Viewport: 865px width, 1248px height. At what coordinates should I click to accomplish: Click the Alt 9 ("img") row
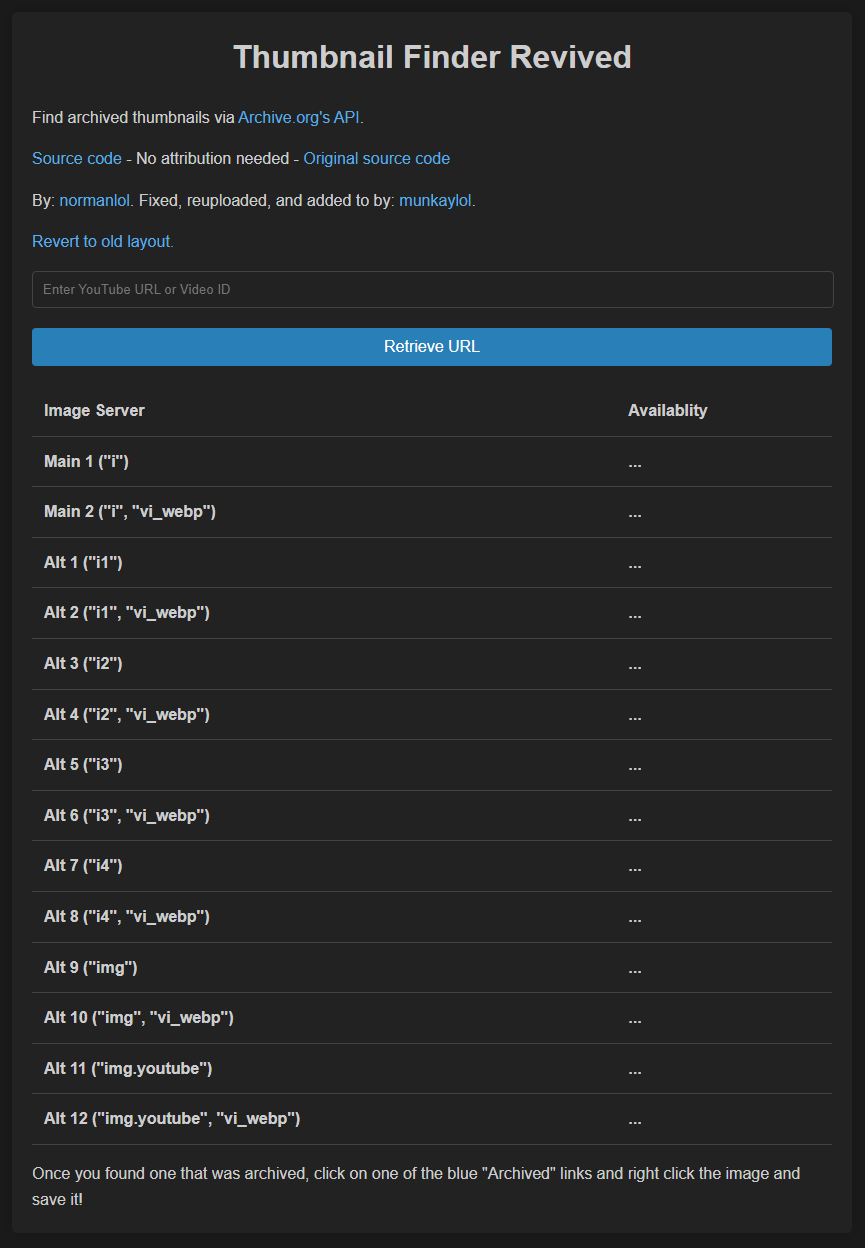point(92,967)
